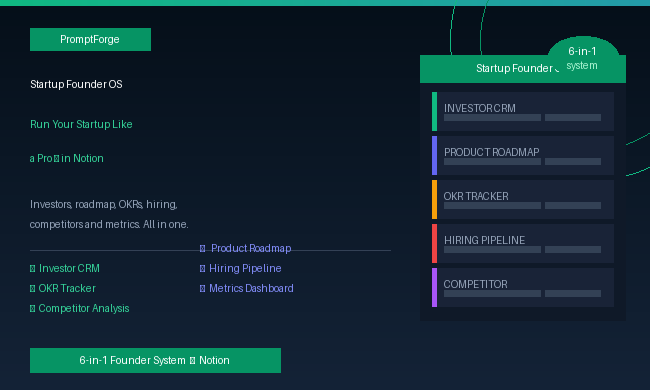Click the Investors, roadmap, OKRs, hiring description line
The height and width of the screenshot is (390, 650).
(x=104, y=204)
